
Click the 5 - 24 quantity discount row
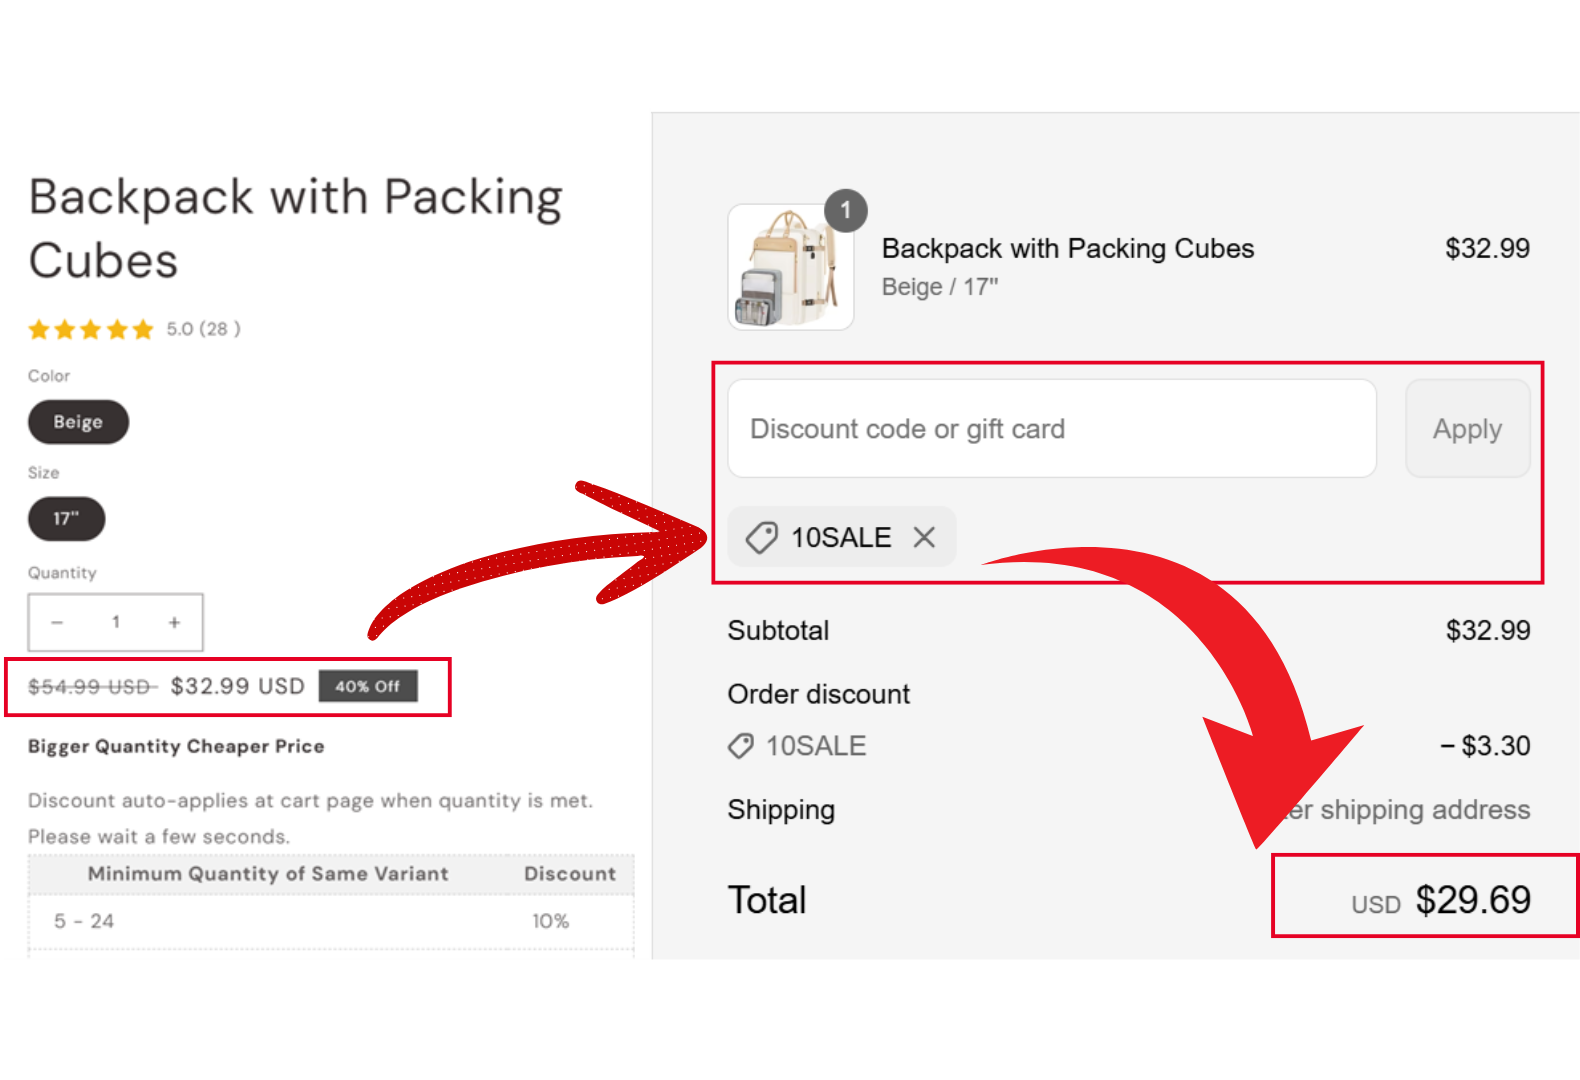tap(331, 921)
